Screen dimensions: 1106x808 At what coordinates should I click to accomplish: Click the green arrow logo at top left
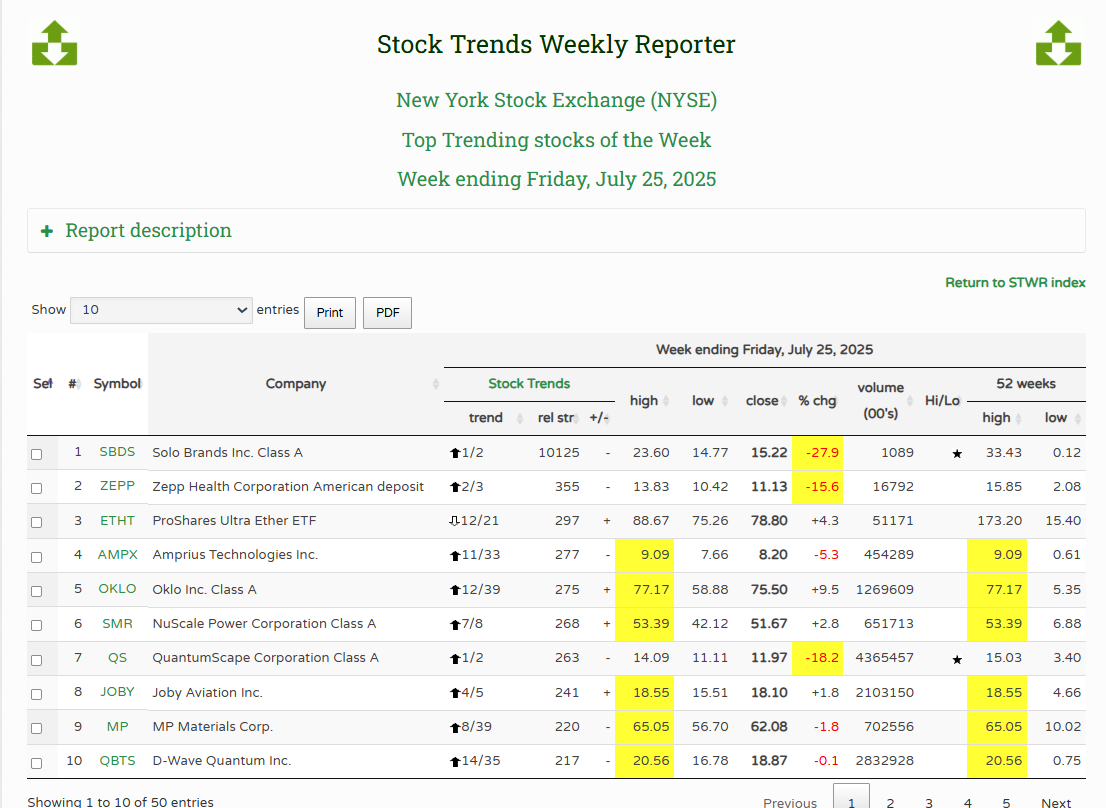54,43
